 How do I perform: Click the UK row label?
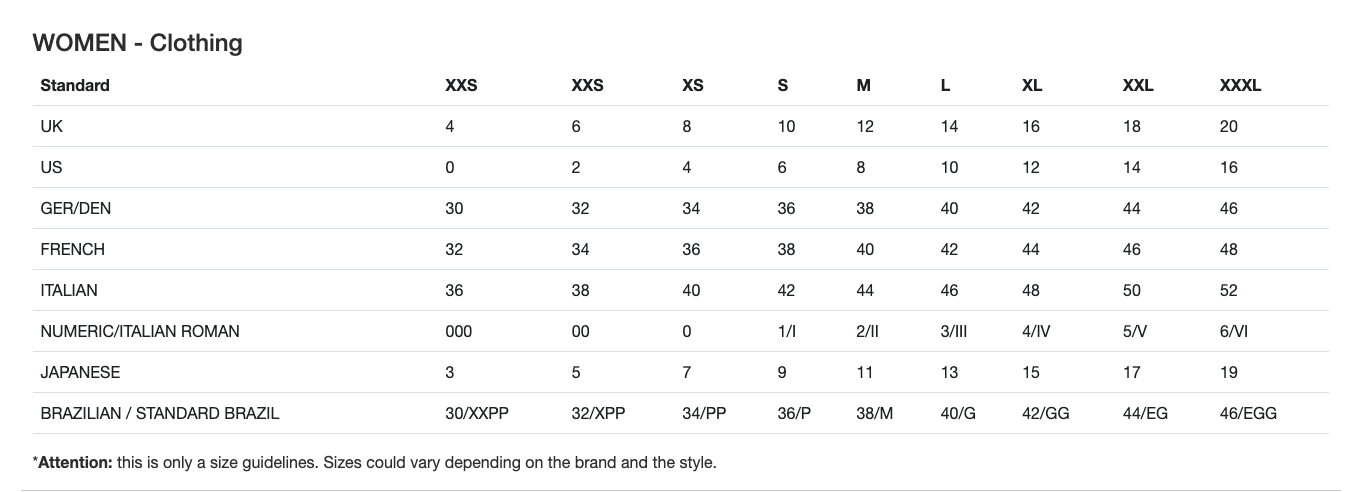pyautogui.click(x=51, y=126)
